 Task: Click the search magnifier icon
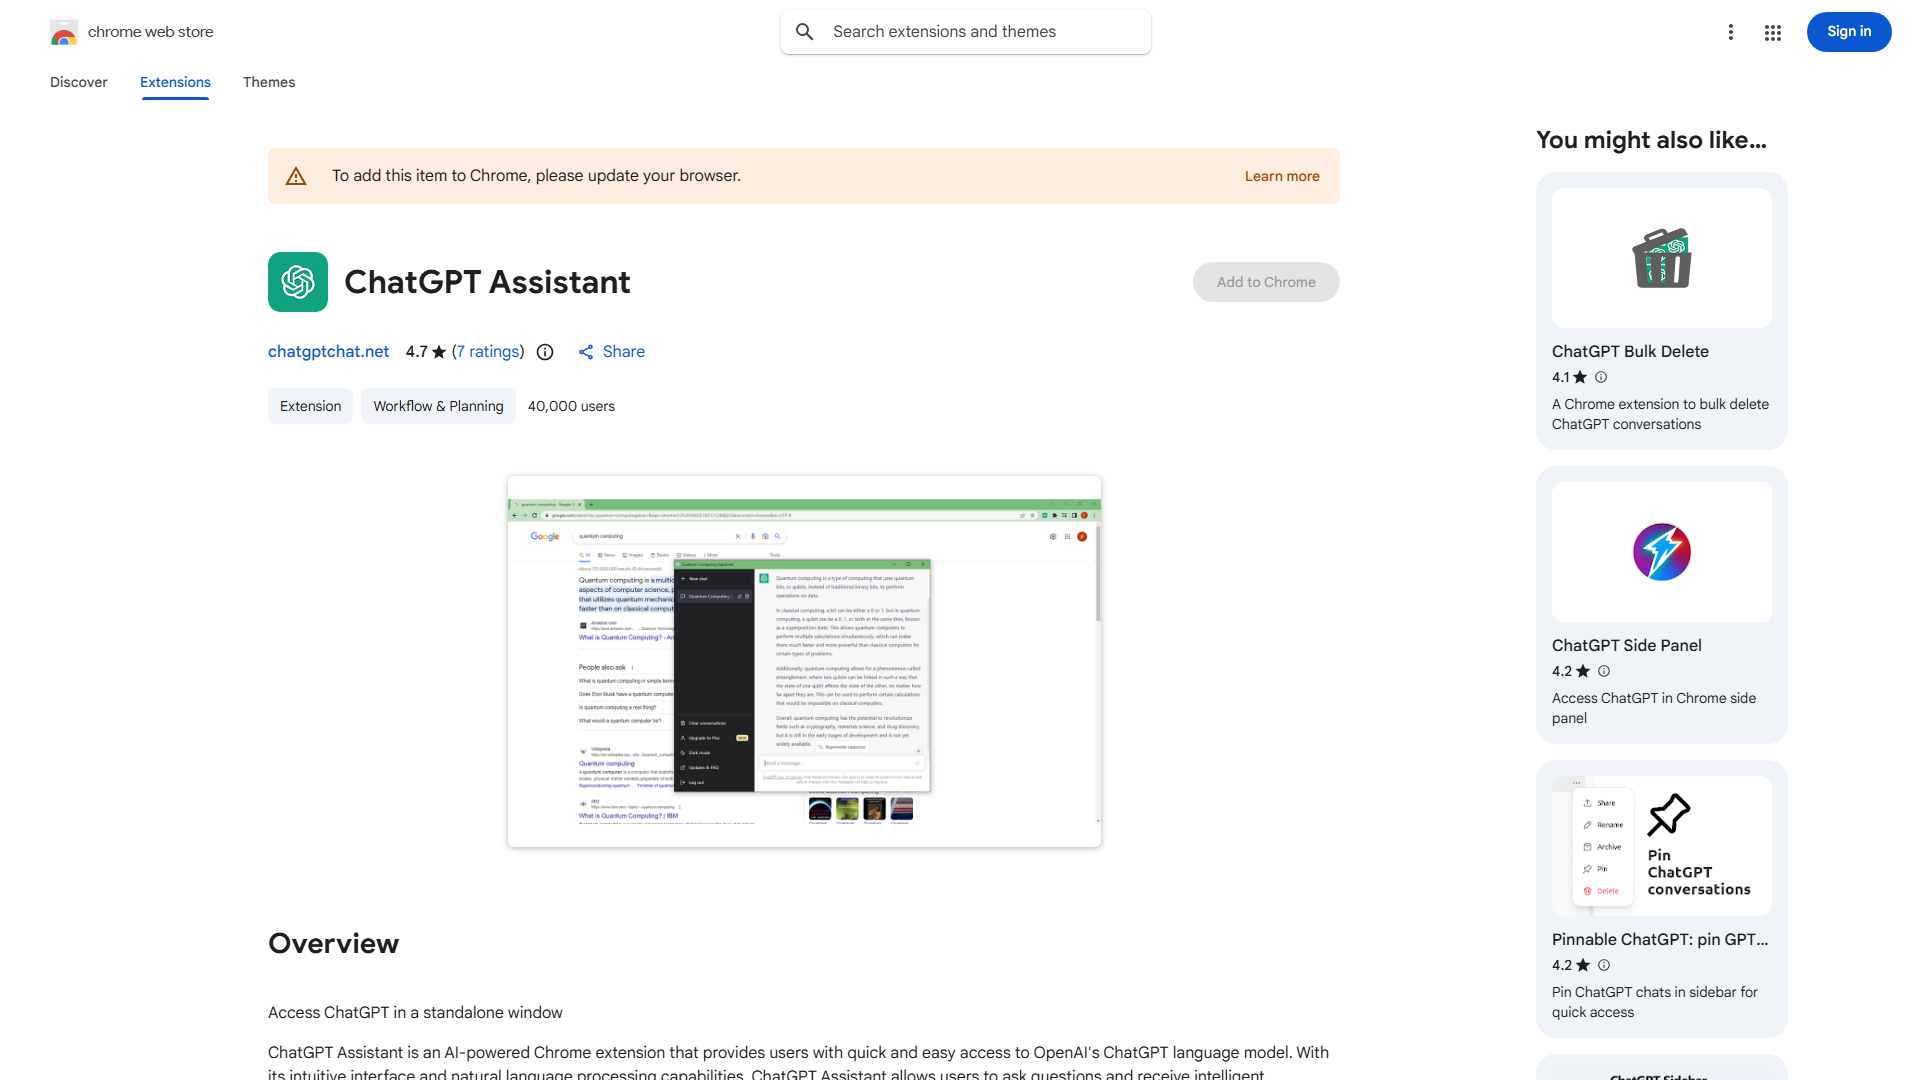[805, 31]
